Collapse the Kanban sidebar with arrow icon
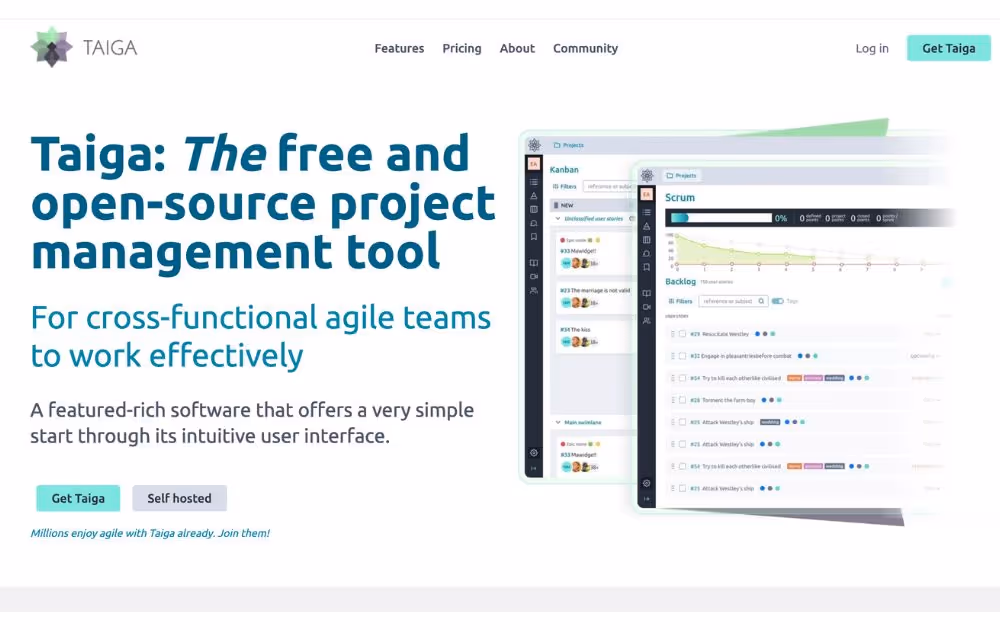The image size is (1000, 630). point(534,468)
